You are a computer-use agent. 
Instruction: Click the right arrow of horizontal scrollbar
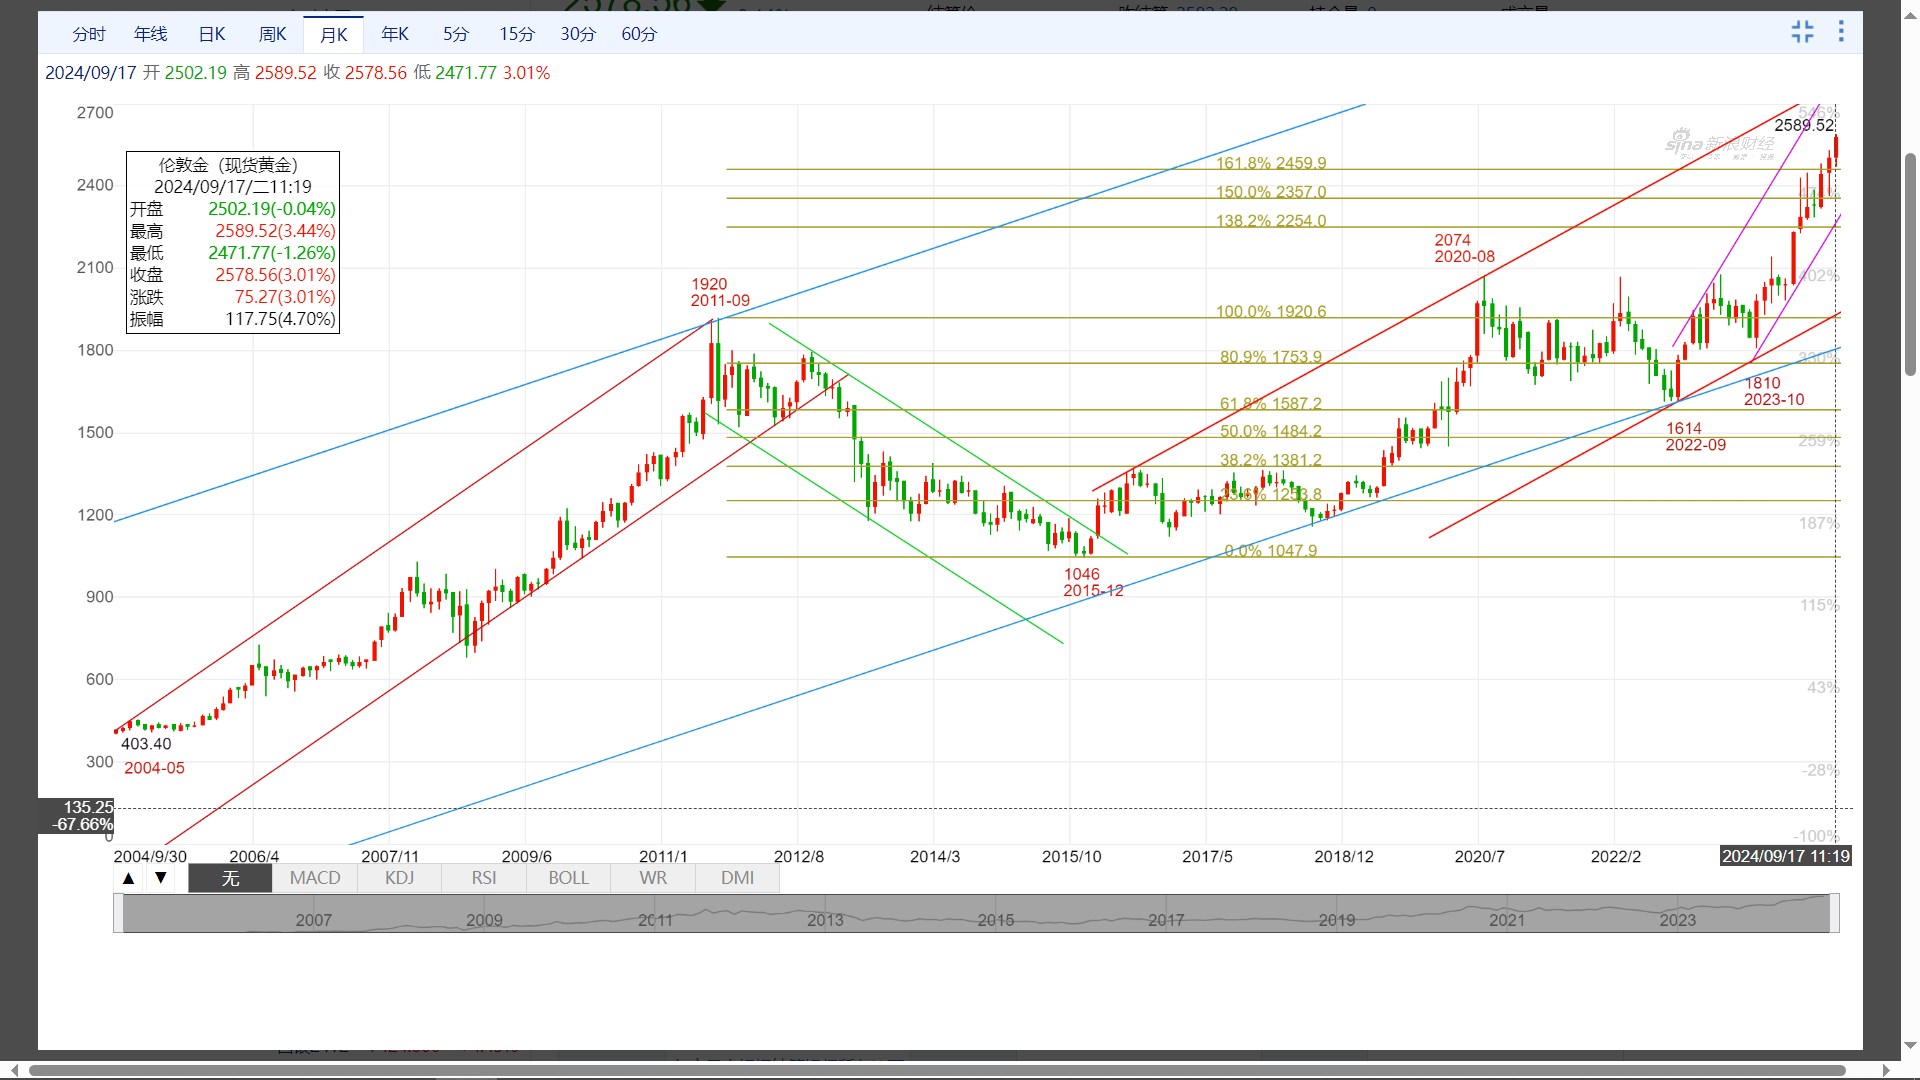1886,1070
